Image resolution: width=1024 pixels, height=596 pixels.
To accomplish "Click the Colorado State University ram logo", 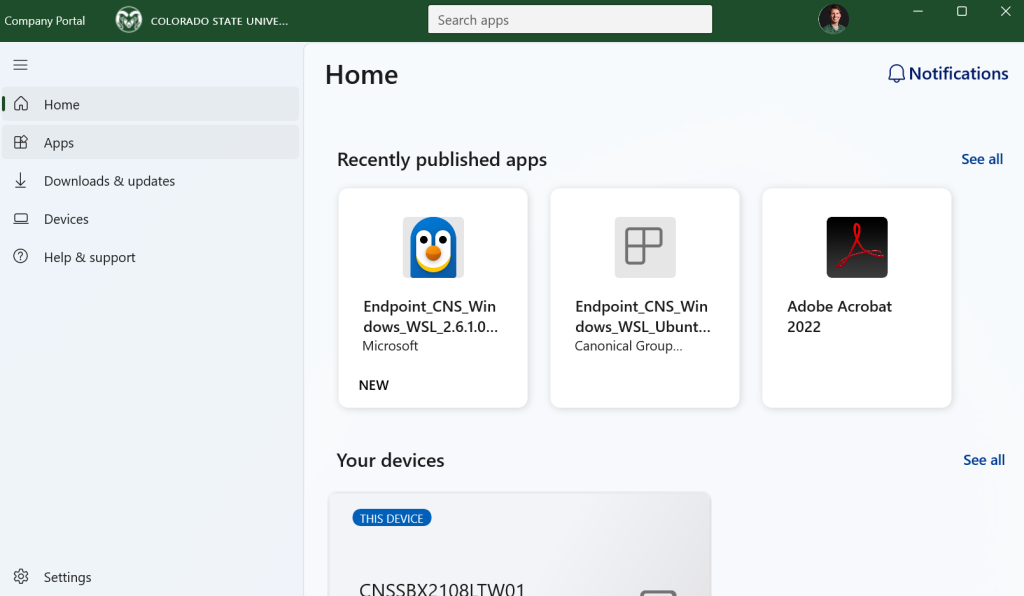I will coord(129,20).
